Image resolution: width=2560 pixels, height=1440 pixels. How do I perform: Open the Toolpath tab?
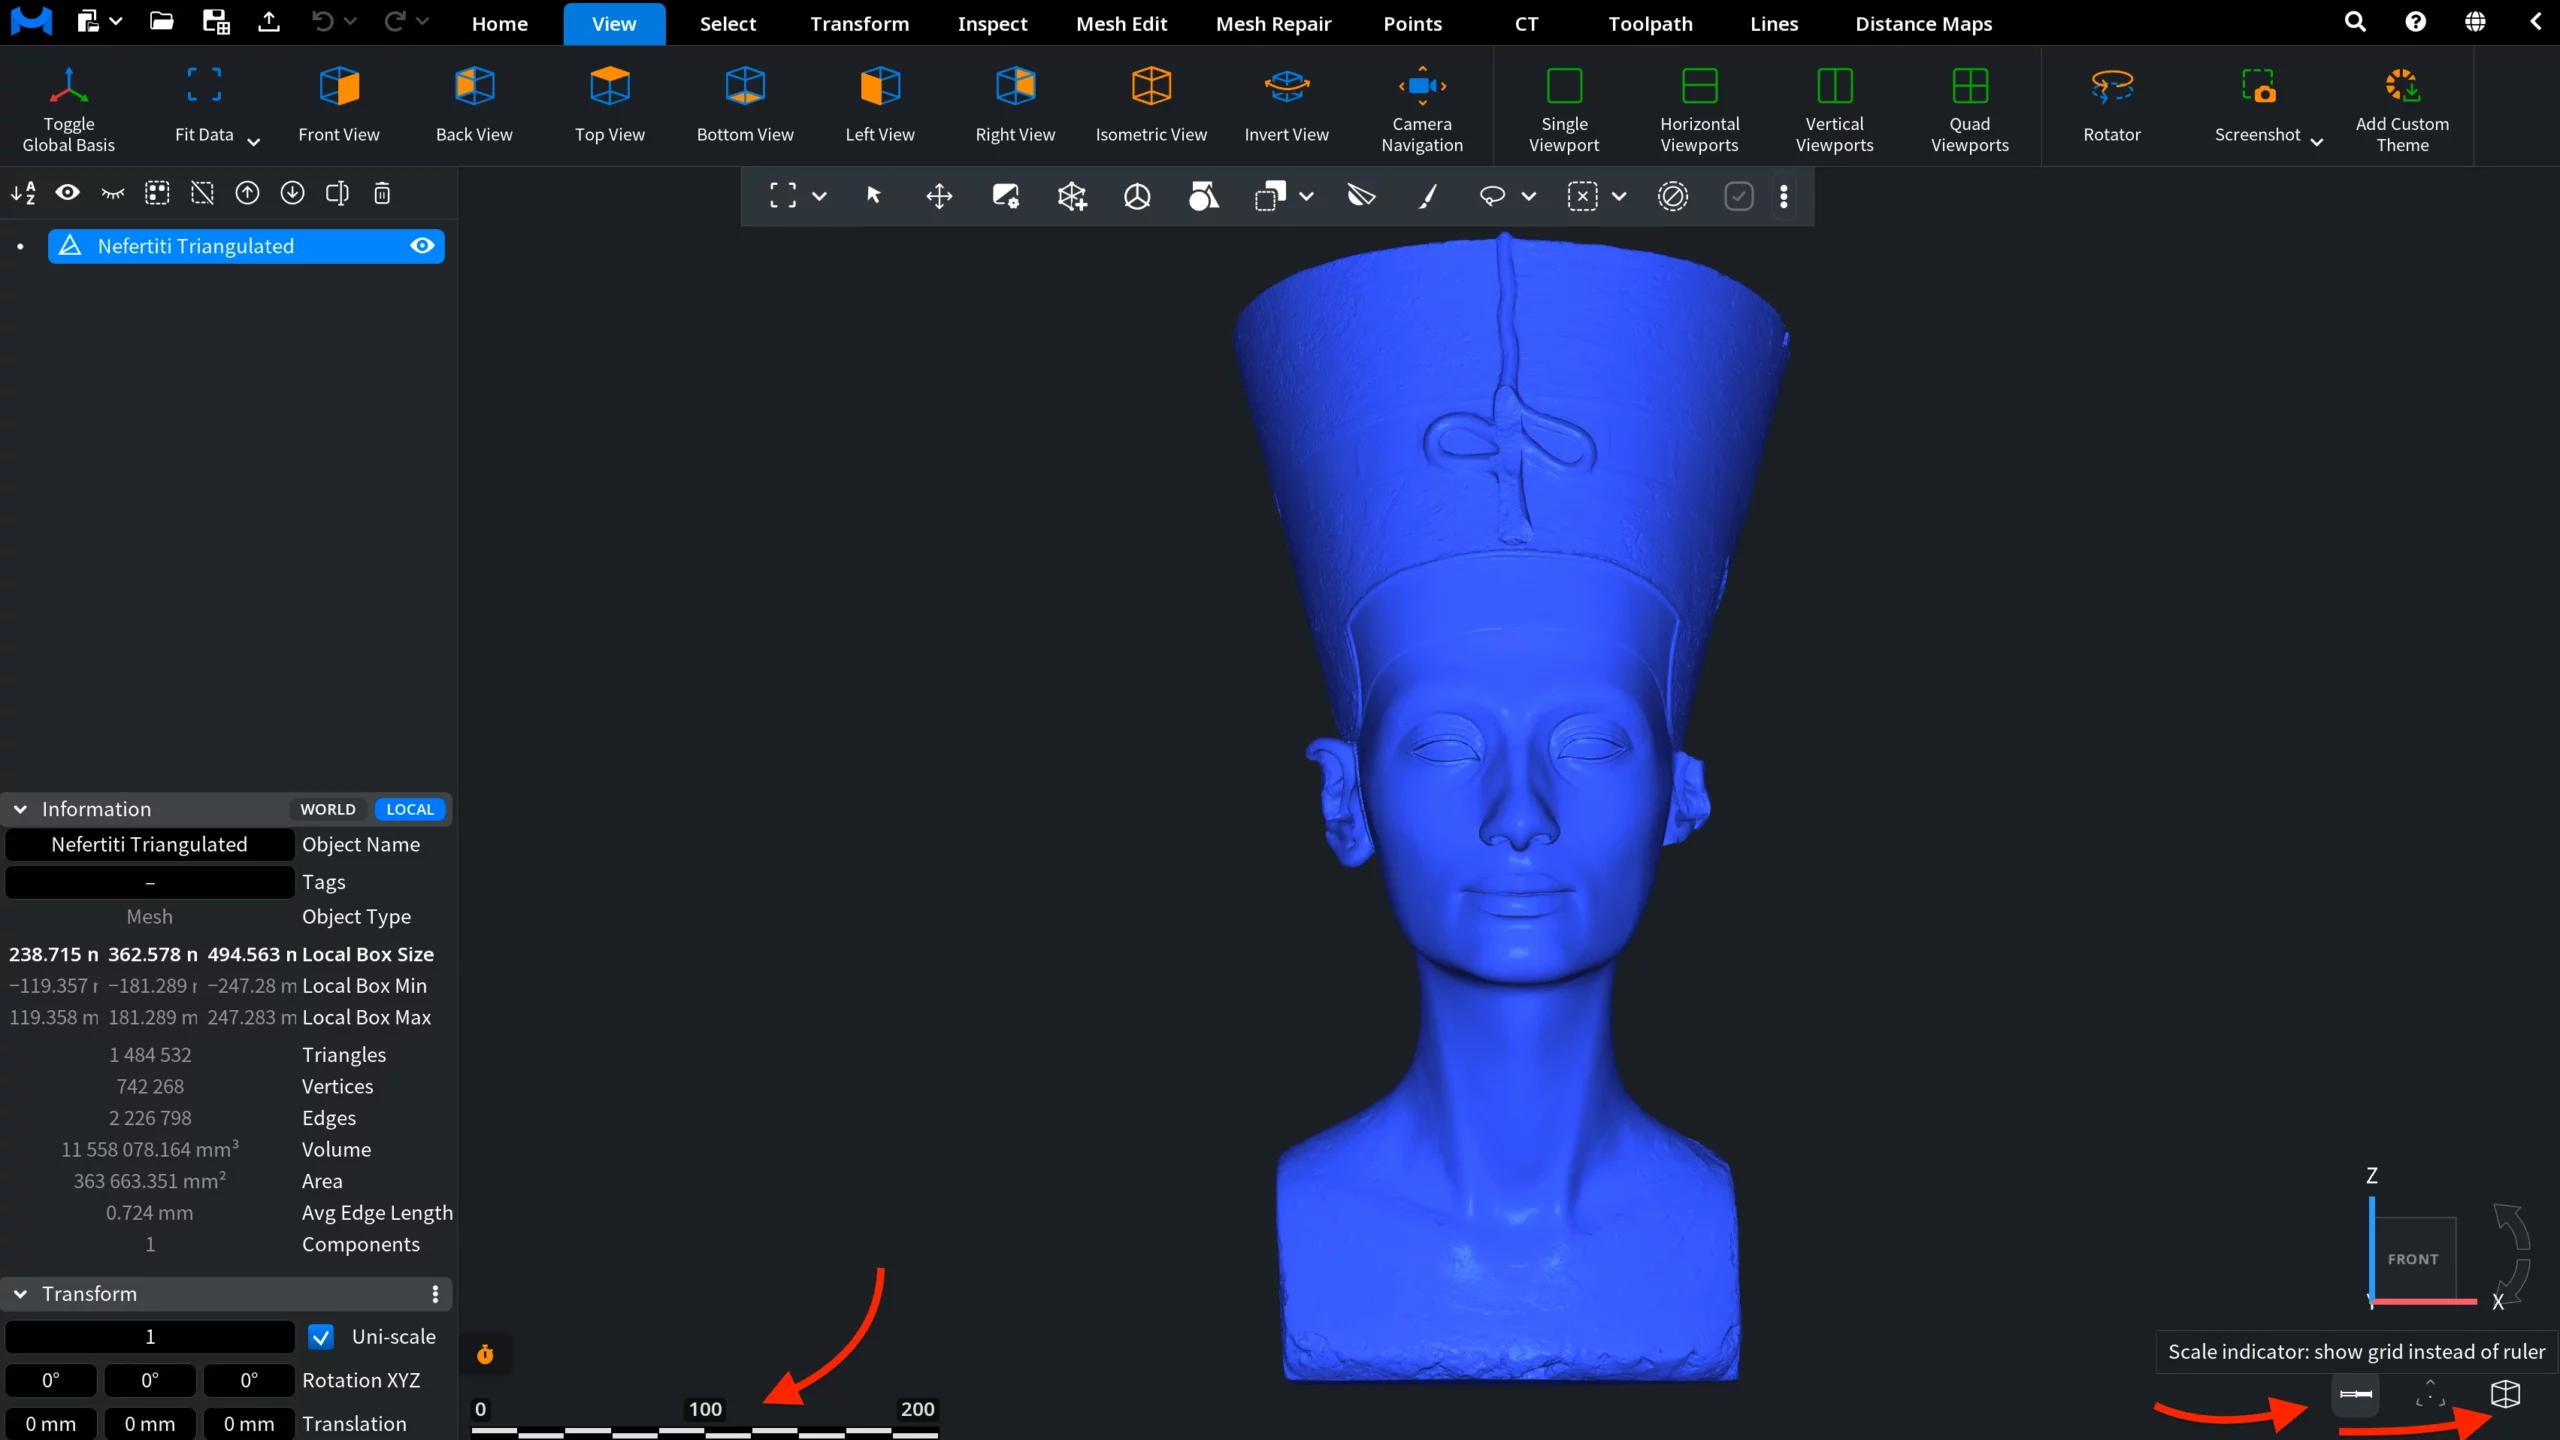1650,24
